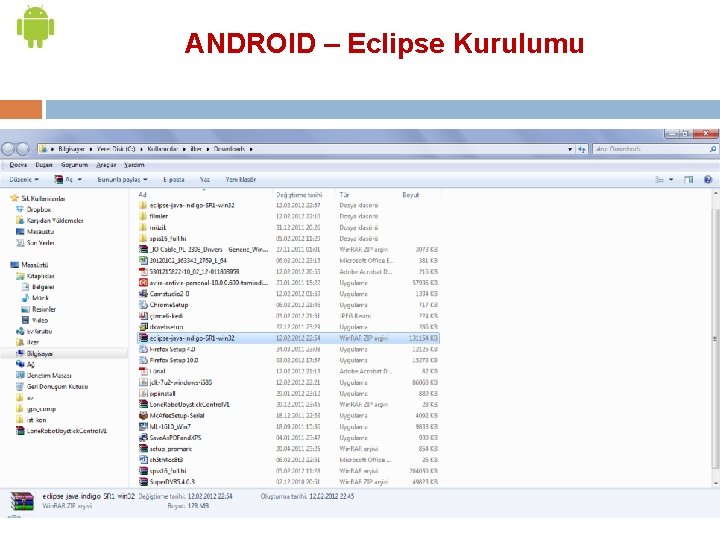Click the search magnifier icon
Image resolution: width=720 pixels, height=540 pixels.
713,149
